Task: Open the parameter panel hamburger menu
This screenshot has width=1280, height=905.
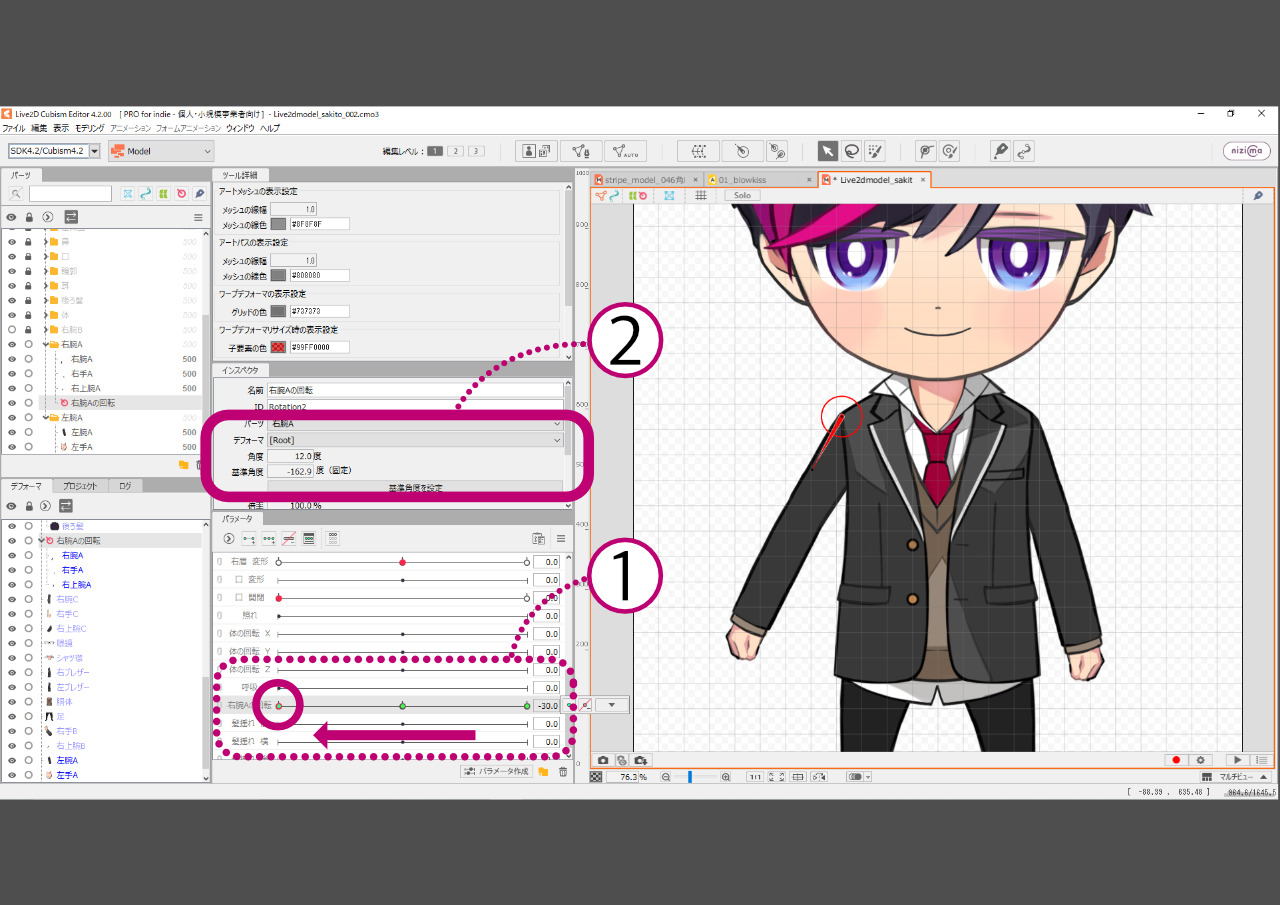Action: (x=561, y=538)
